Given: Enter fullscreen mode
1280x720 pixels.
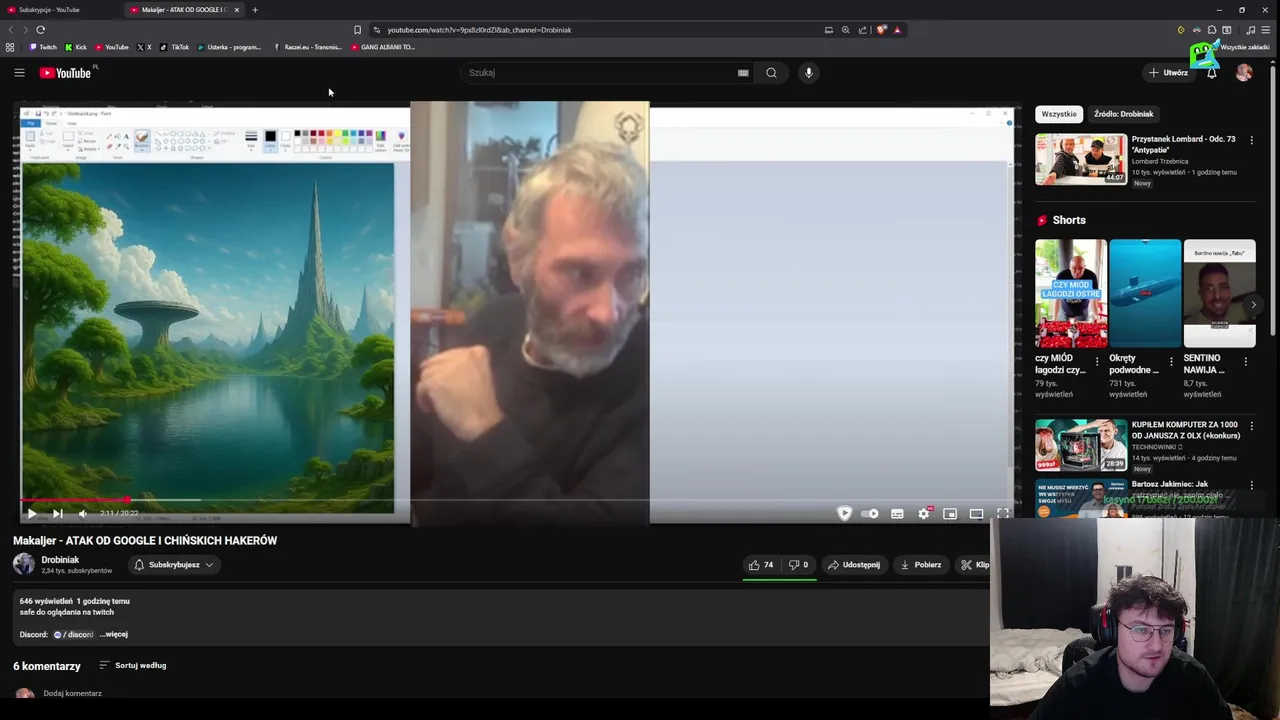Looking at the screenshot, I should [x=1003, y=513].
